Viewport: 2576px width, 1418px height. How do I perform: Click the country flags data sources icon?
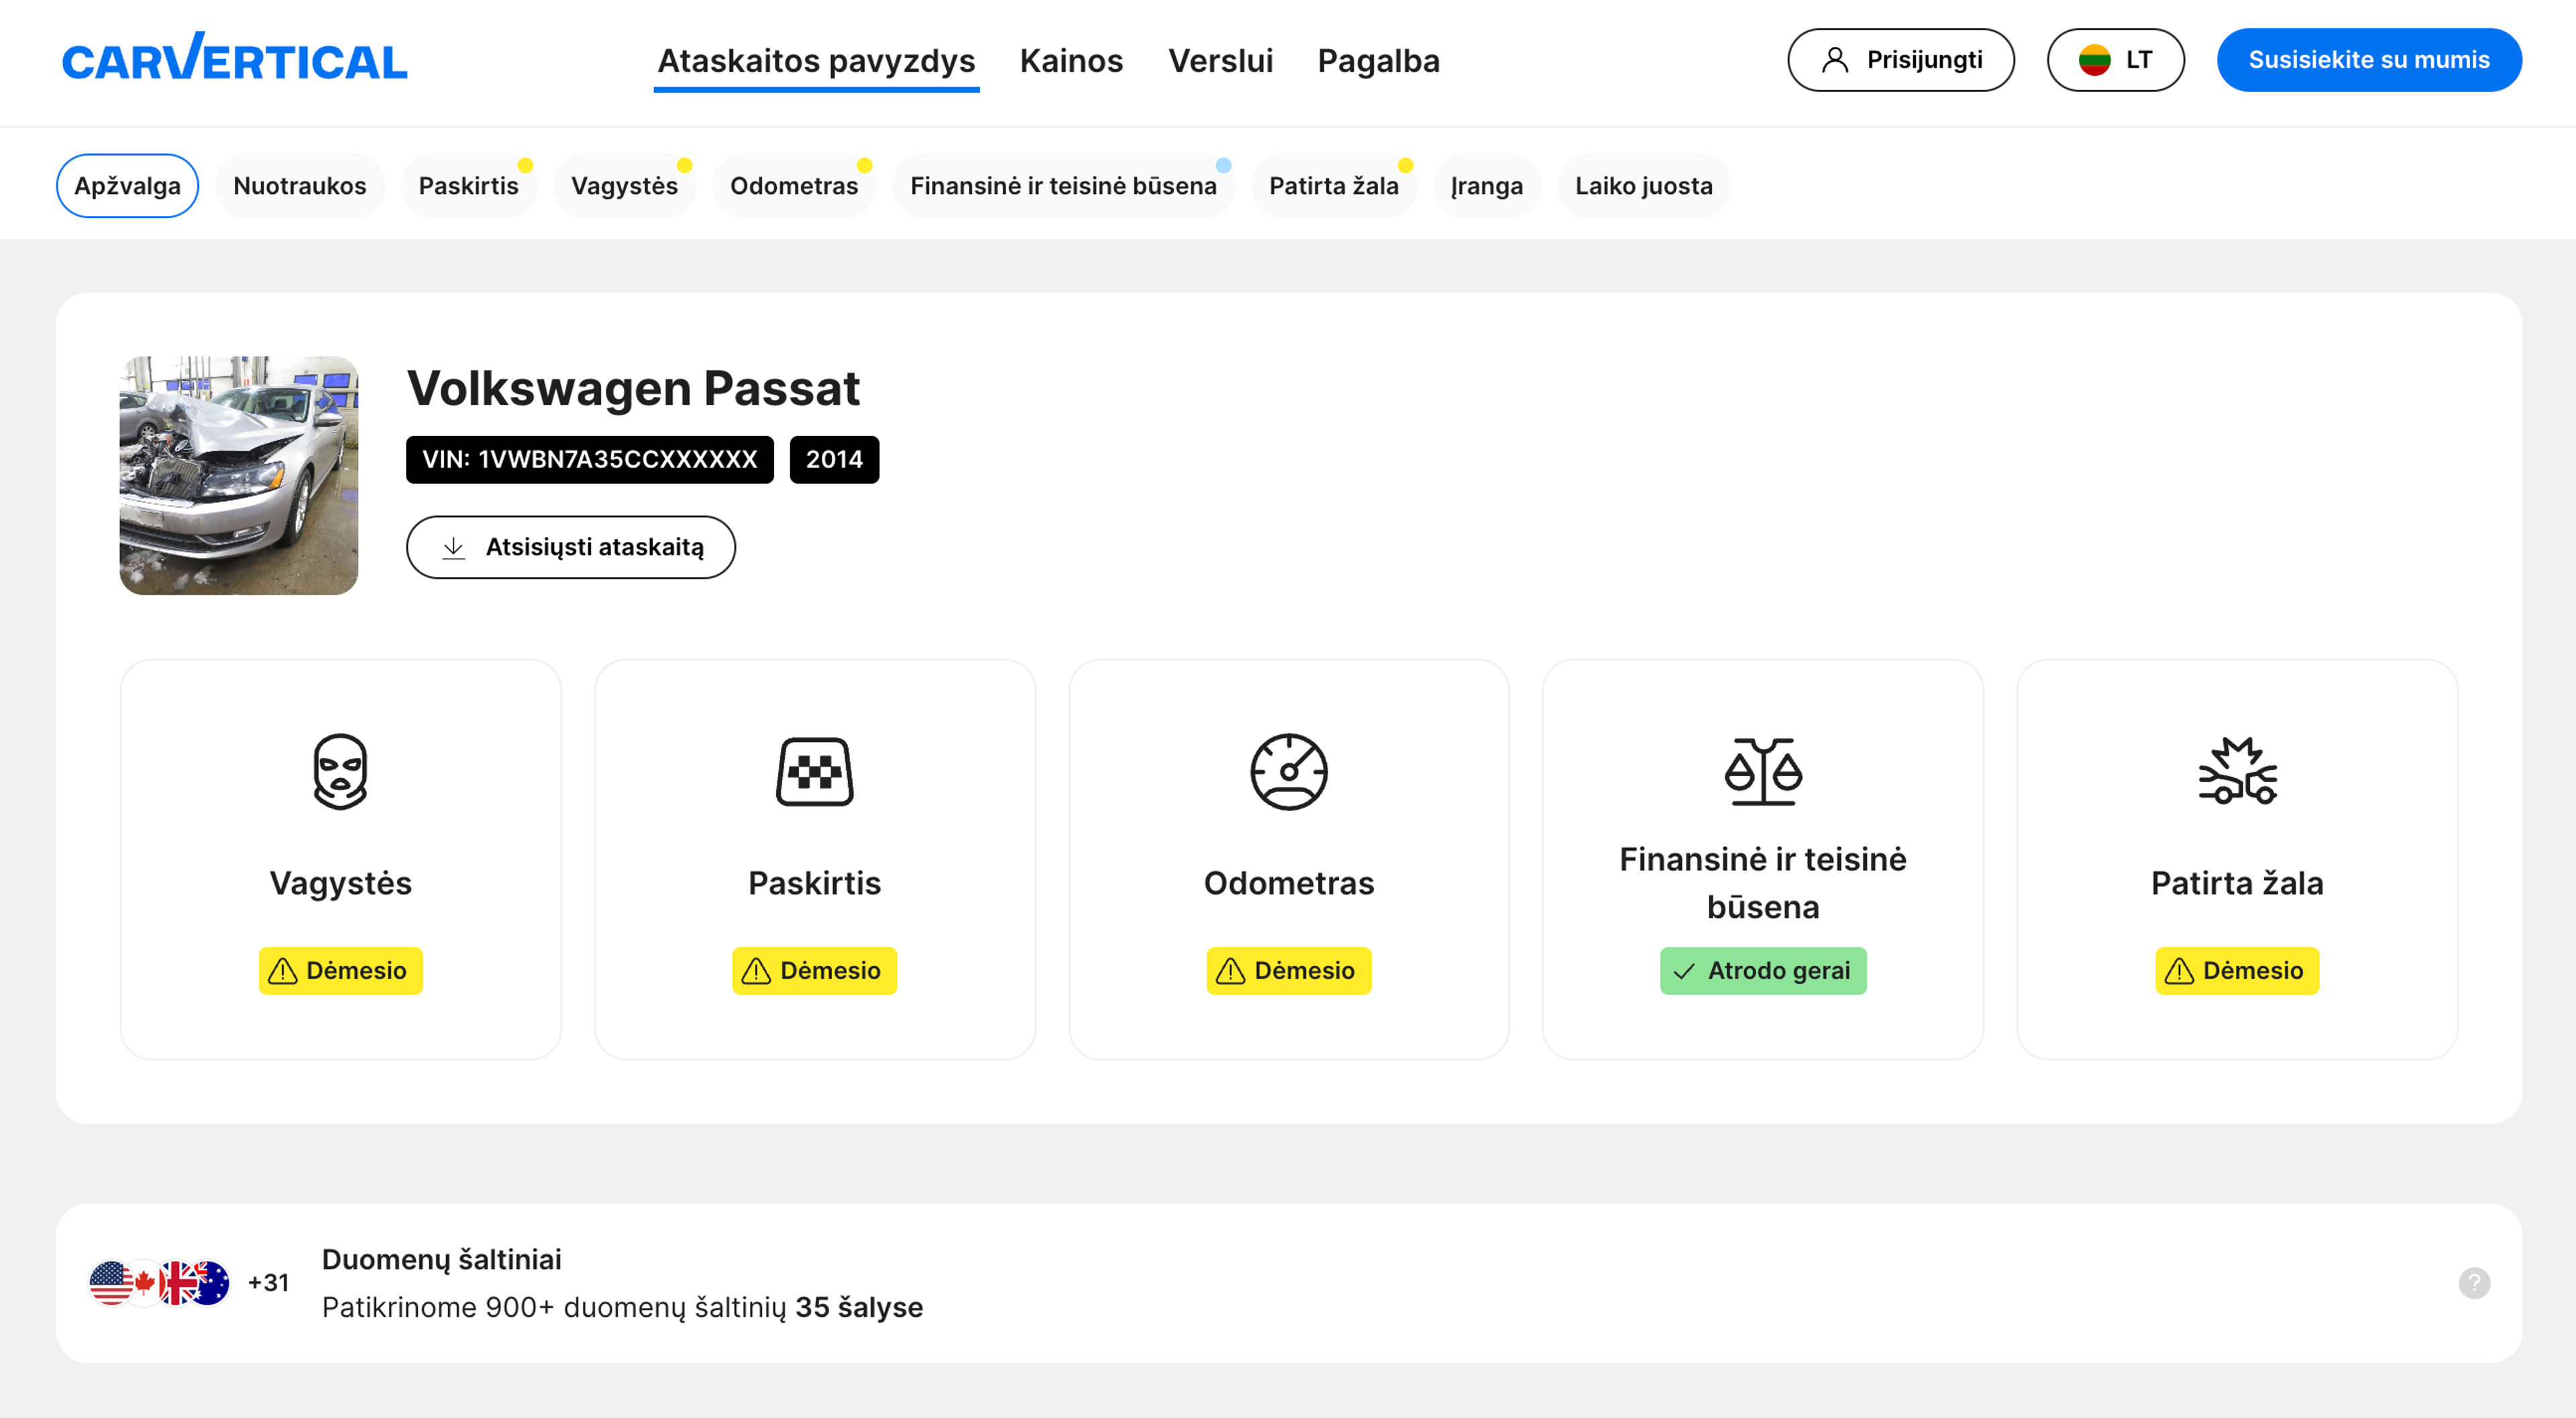point(160,1282)
